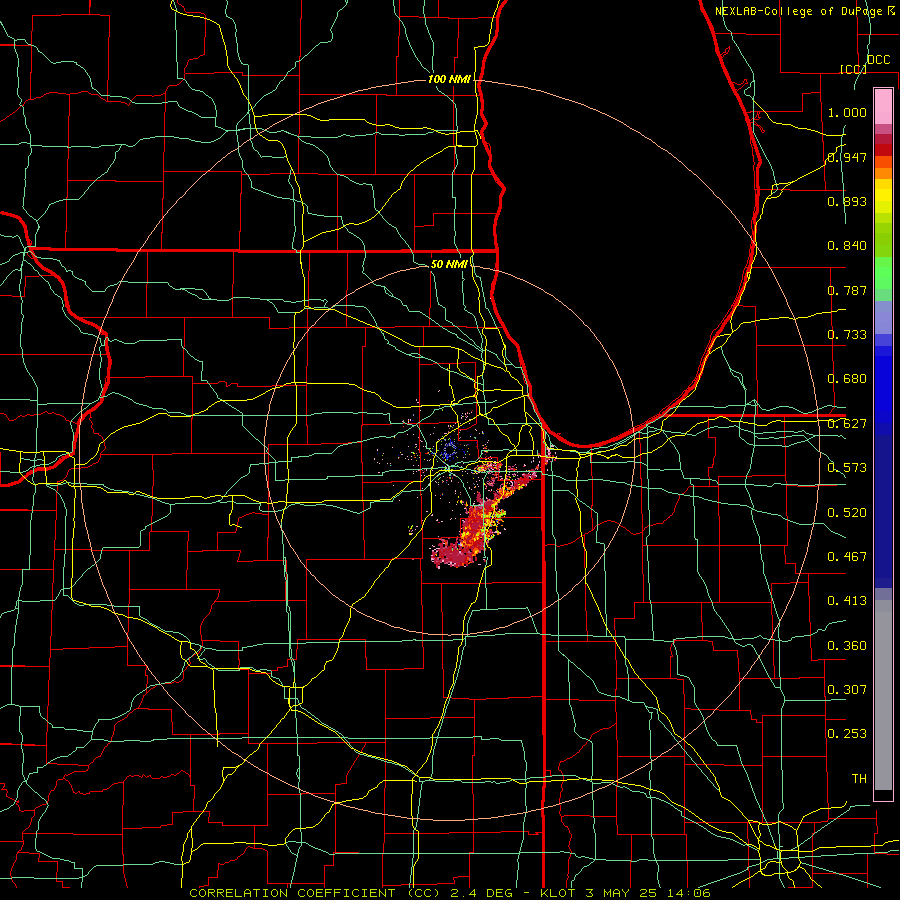The width and height of the screenshot is (900, 900).
Task: Pick the bright green segment of color bar
Action: click(x=883, y=273)
